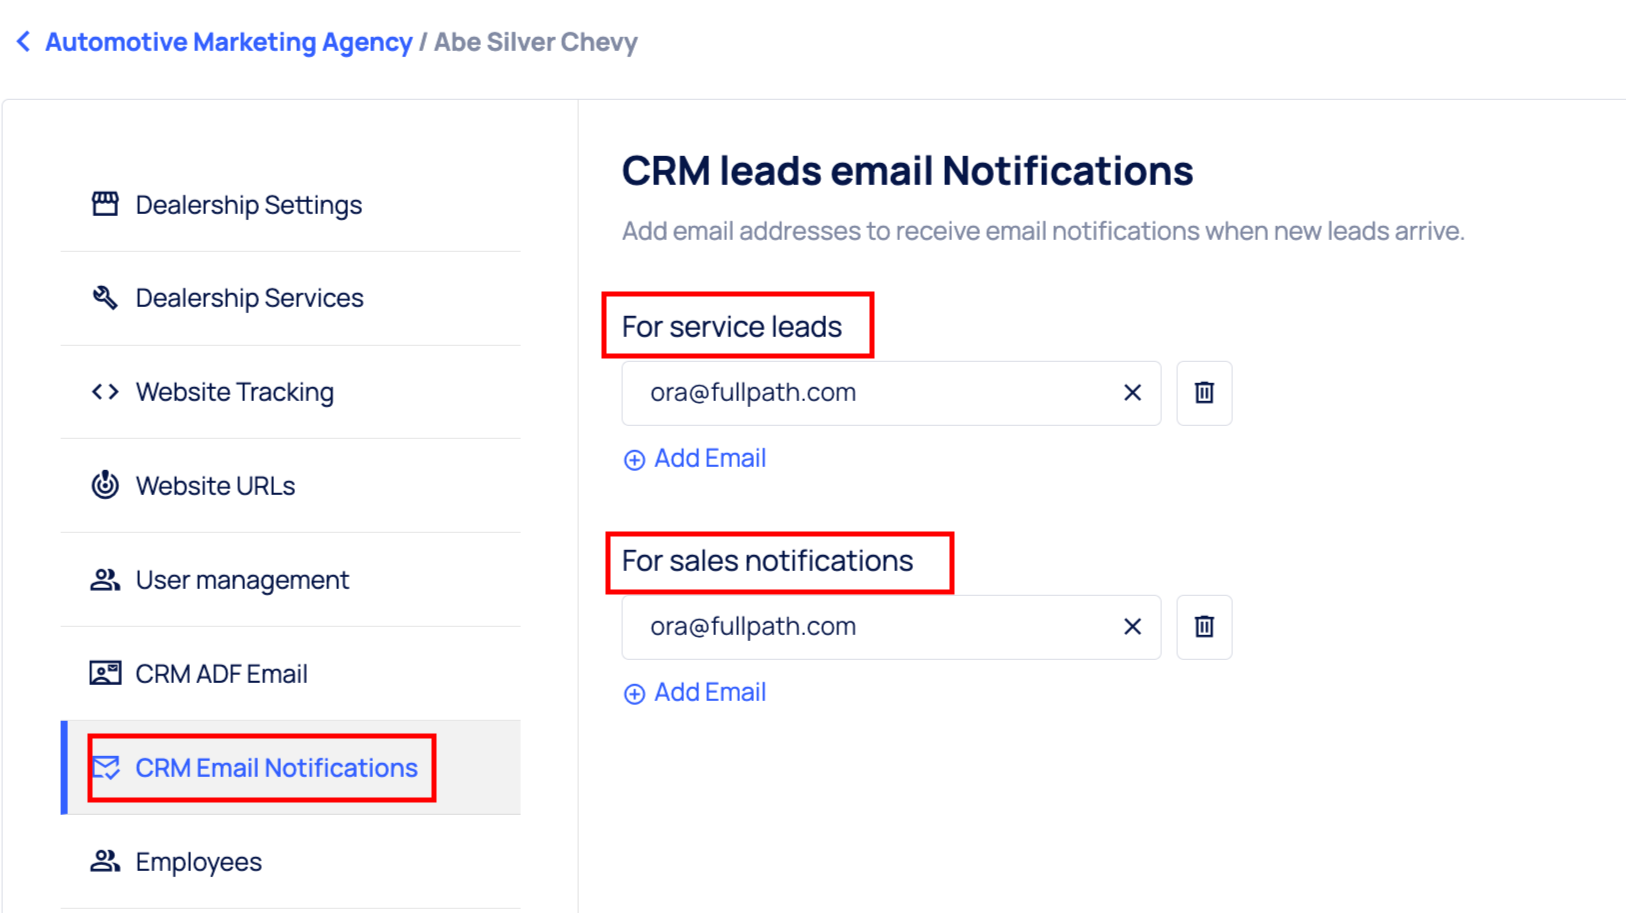Click the Website URLs power icon

106,484
